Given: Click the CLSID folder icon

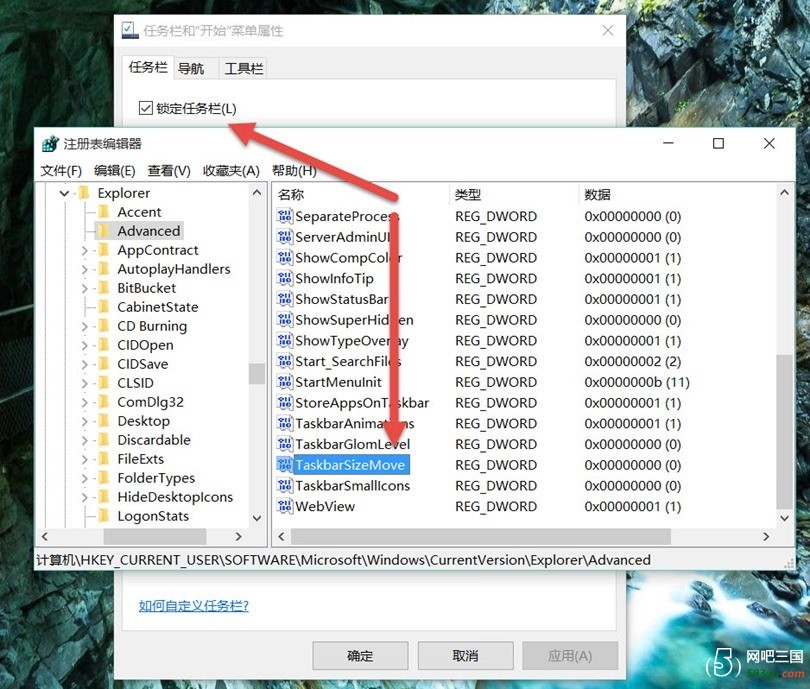Looking at the screenshot, I should 104,383.
